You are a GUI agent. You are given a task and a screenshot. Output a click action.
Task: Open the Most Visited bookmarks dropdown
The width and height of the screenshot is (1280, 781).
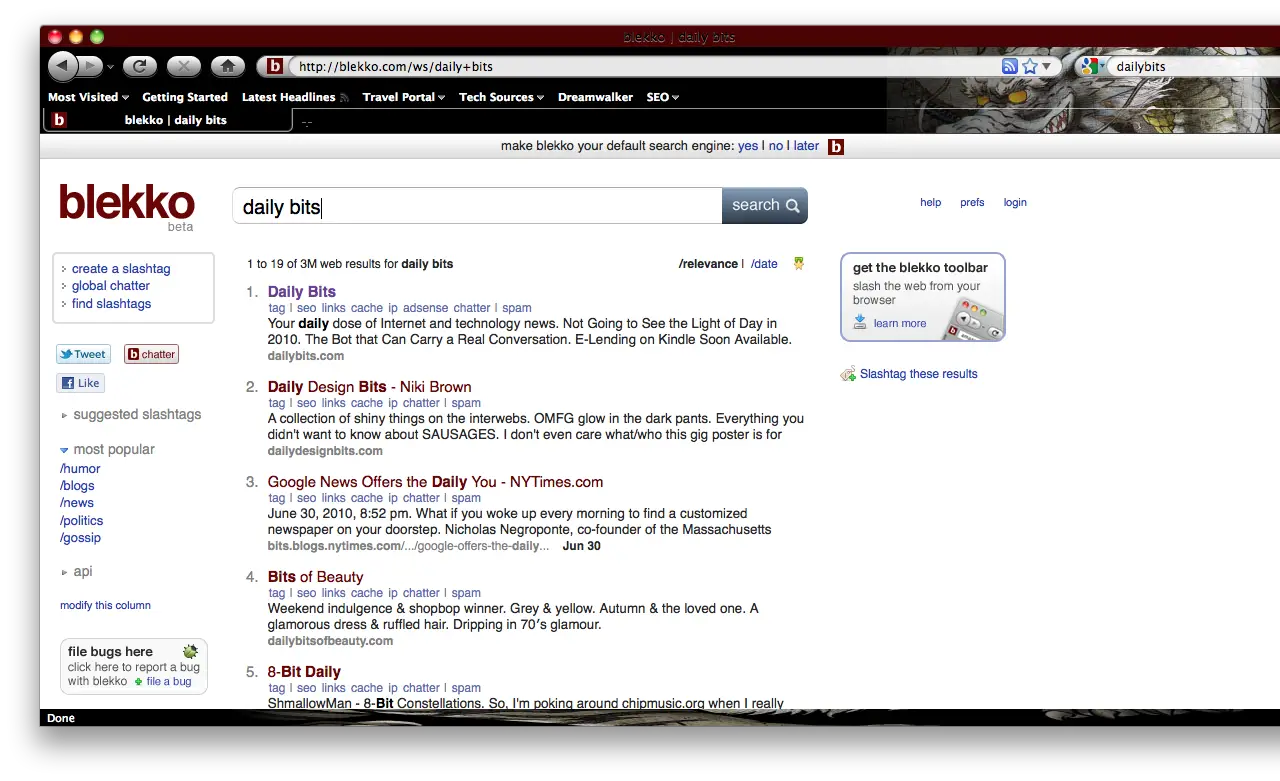click(88, 97)
